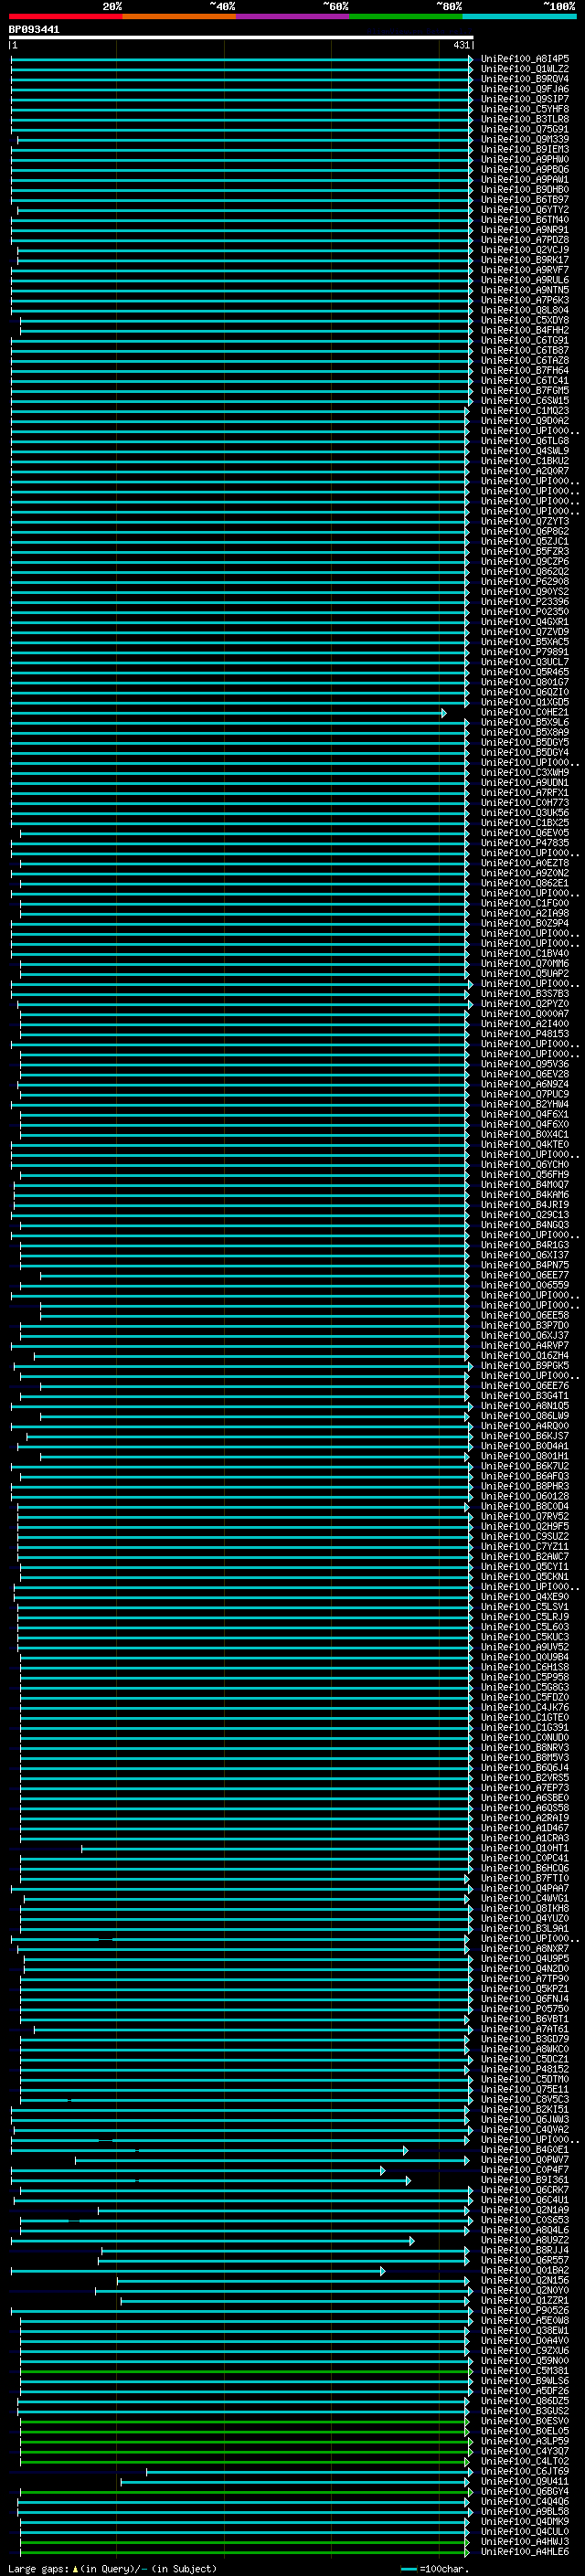Screen dimensions: 585x2576
Task: Click the red 20% legend color segment
Action: point(65,17)
